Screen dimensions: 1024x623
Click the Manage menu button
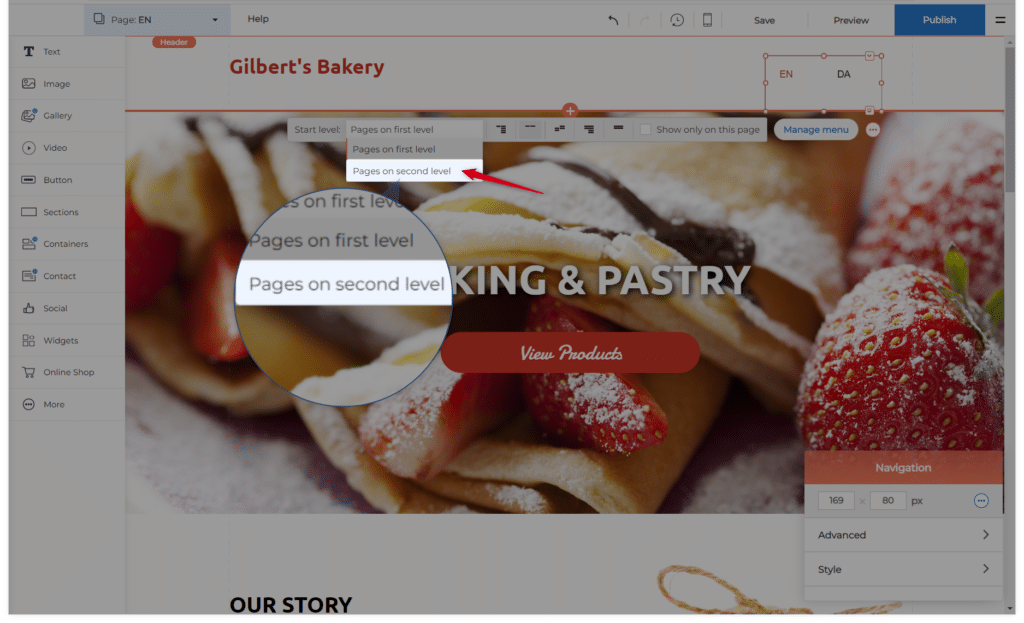coord(816,129)
